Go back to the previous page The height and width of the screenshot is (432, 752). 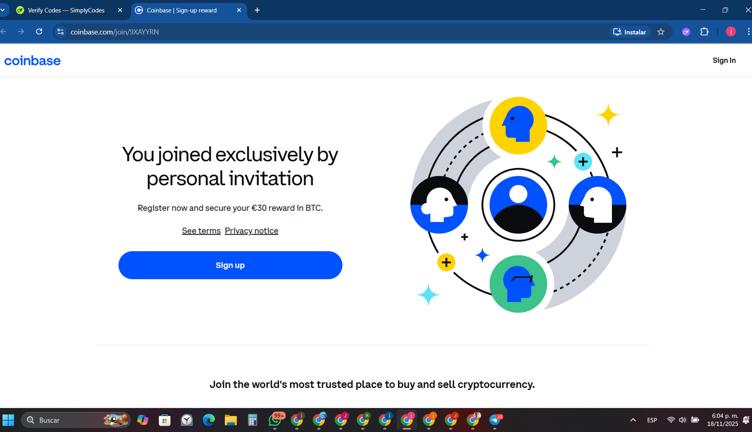pos(3,32)
